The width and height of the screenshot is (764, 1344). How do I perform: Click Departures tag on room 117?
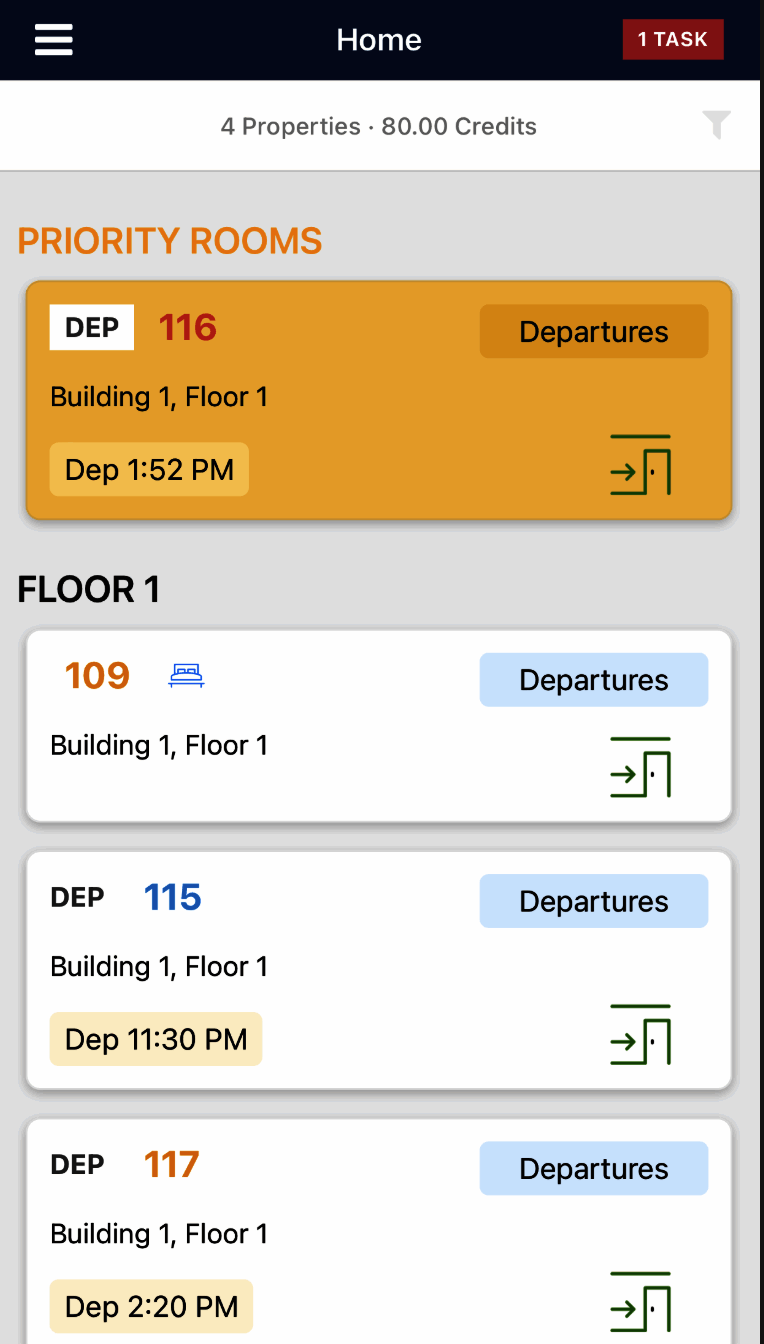593,1169
